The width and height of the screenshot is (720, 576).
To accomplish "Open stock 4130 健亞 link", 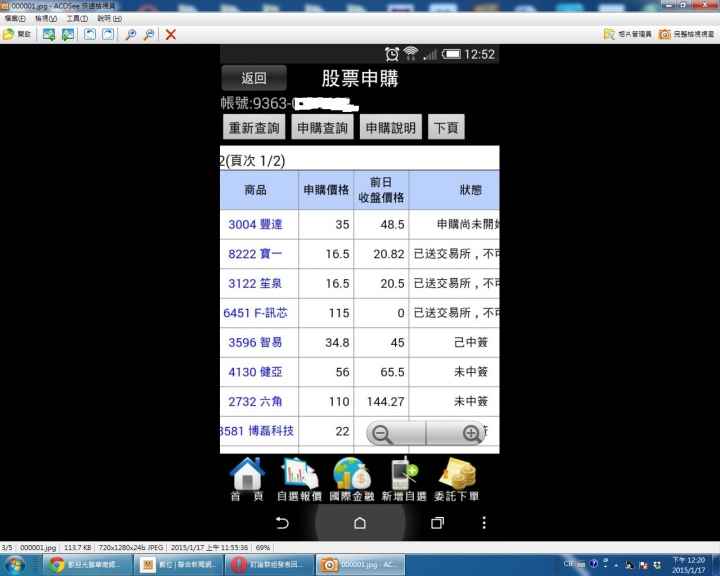I will point(255,372).
